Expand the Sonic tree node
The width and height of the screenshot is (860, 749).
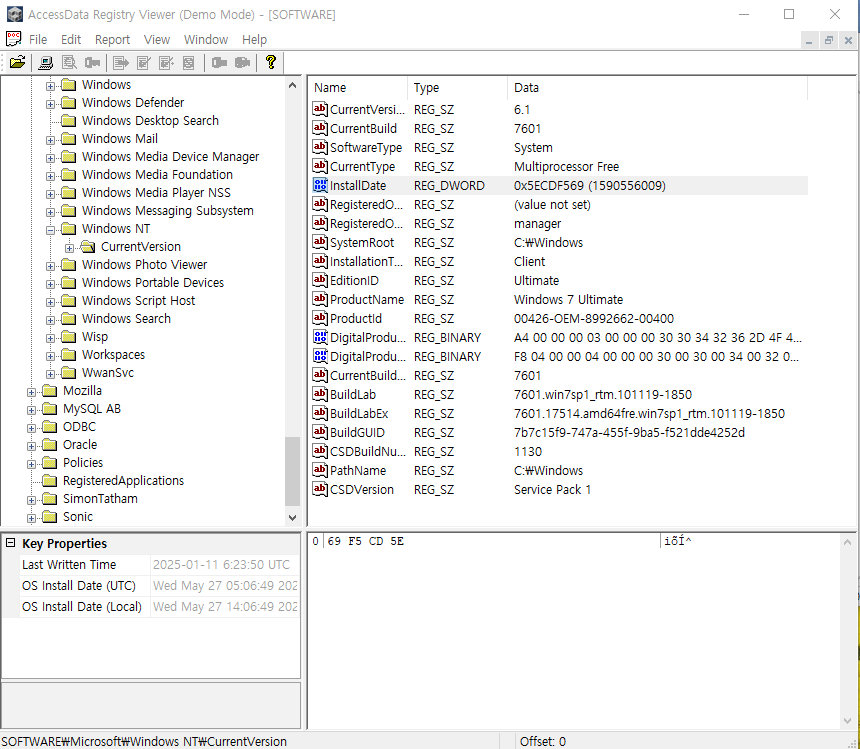[x=31, y=518]
